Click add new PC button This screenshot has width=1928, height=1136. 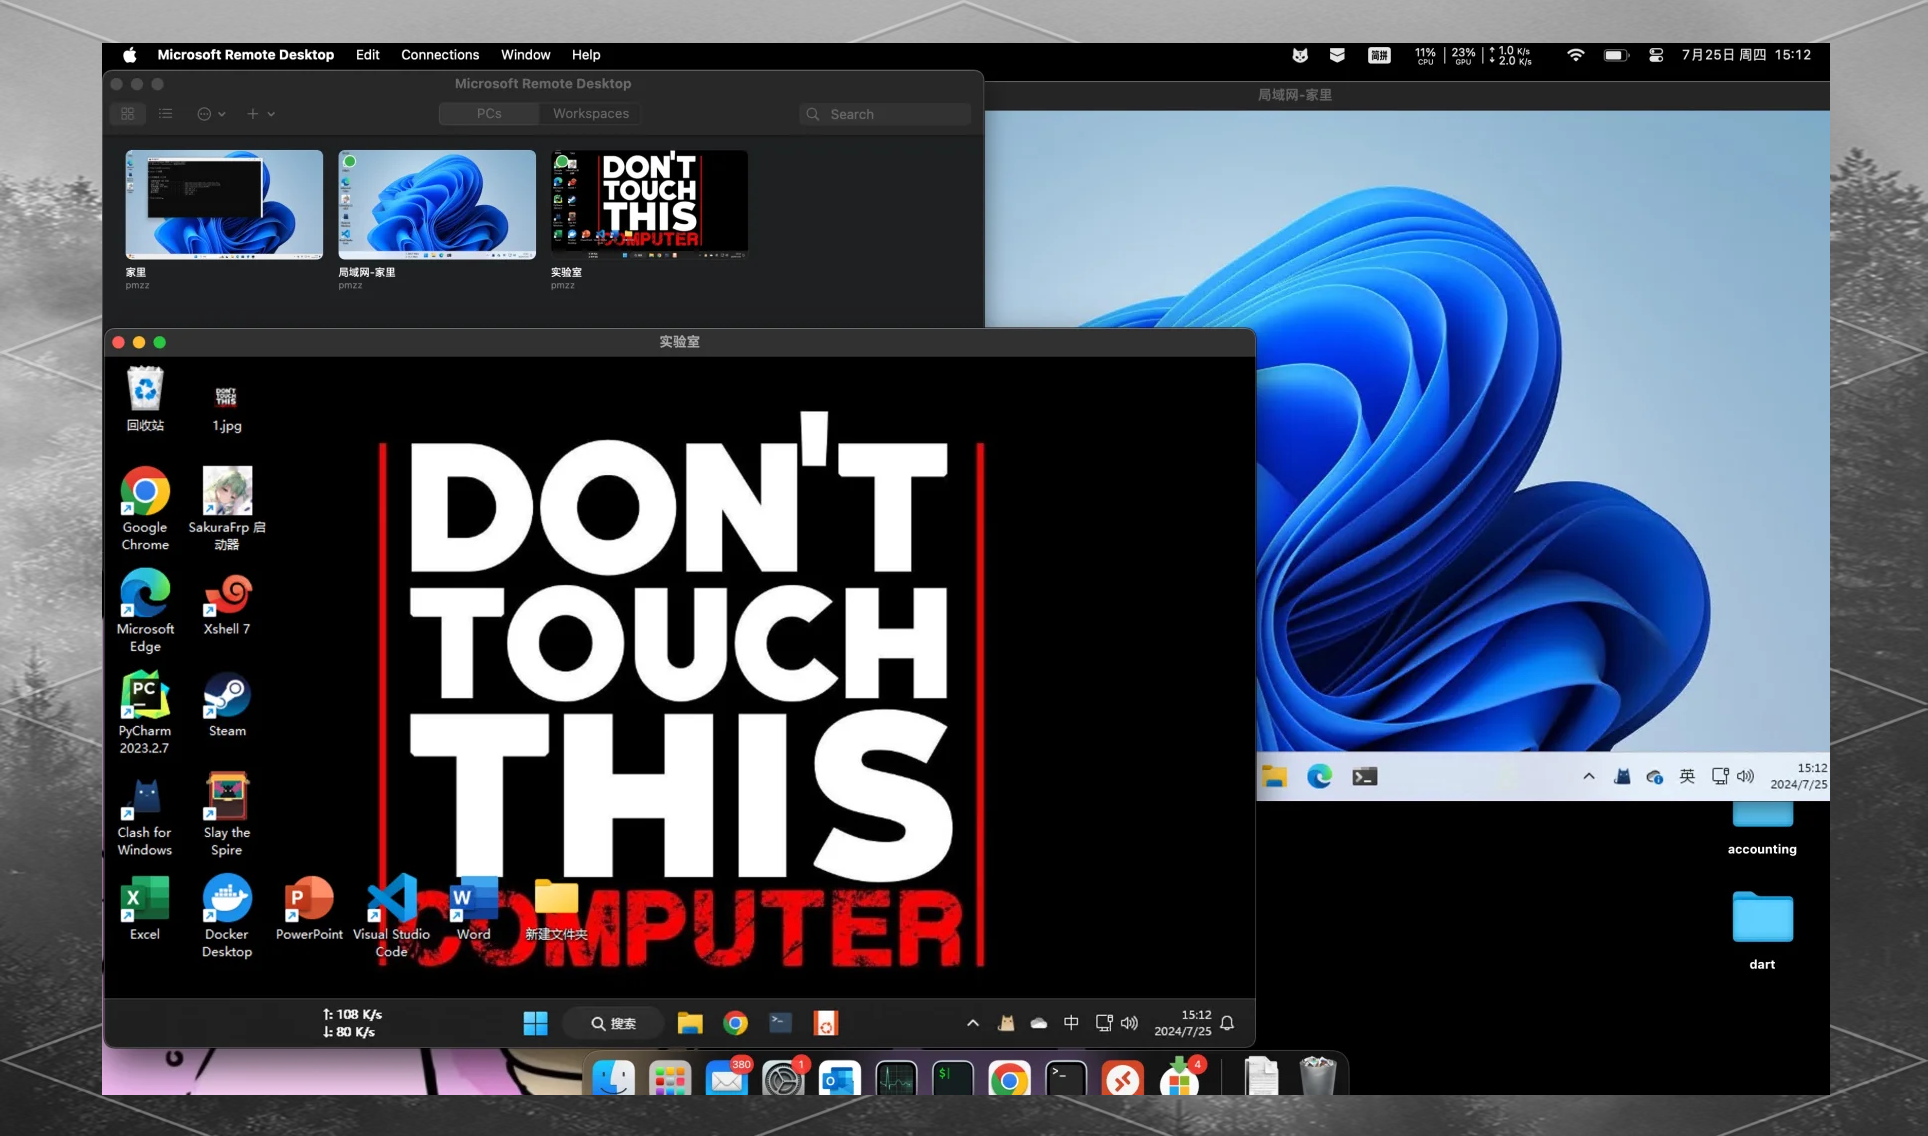[x=254, y=114]
